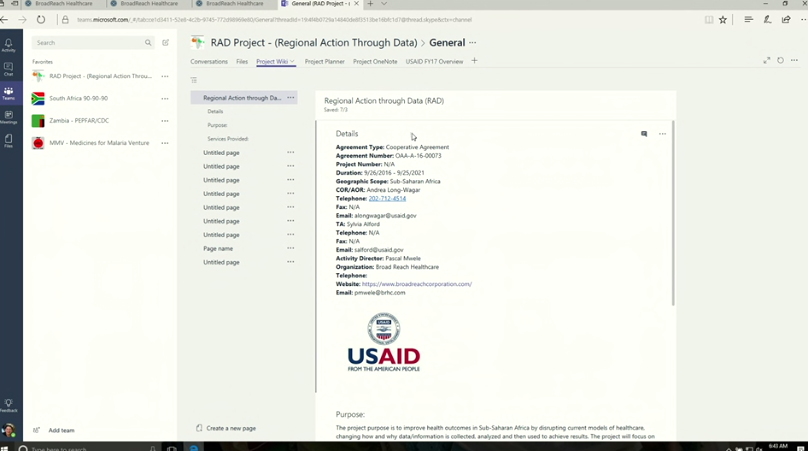Click the Windows taskbar search box
Viewport: 808px width, 451px height.
coord(87,448)
